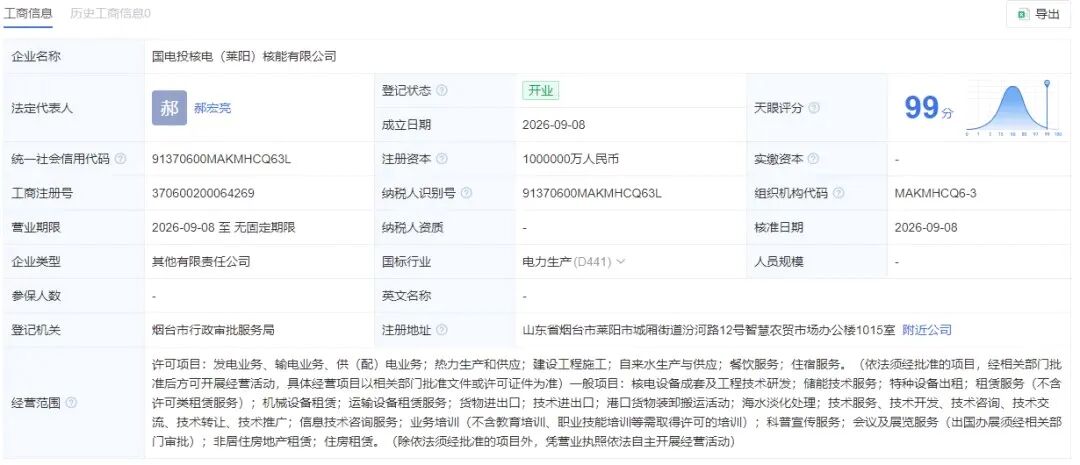Show help icon beside 实缴资本
The height and width of the screenshot is (465, 1080).
(813, 158)
